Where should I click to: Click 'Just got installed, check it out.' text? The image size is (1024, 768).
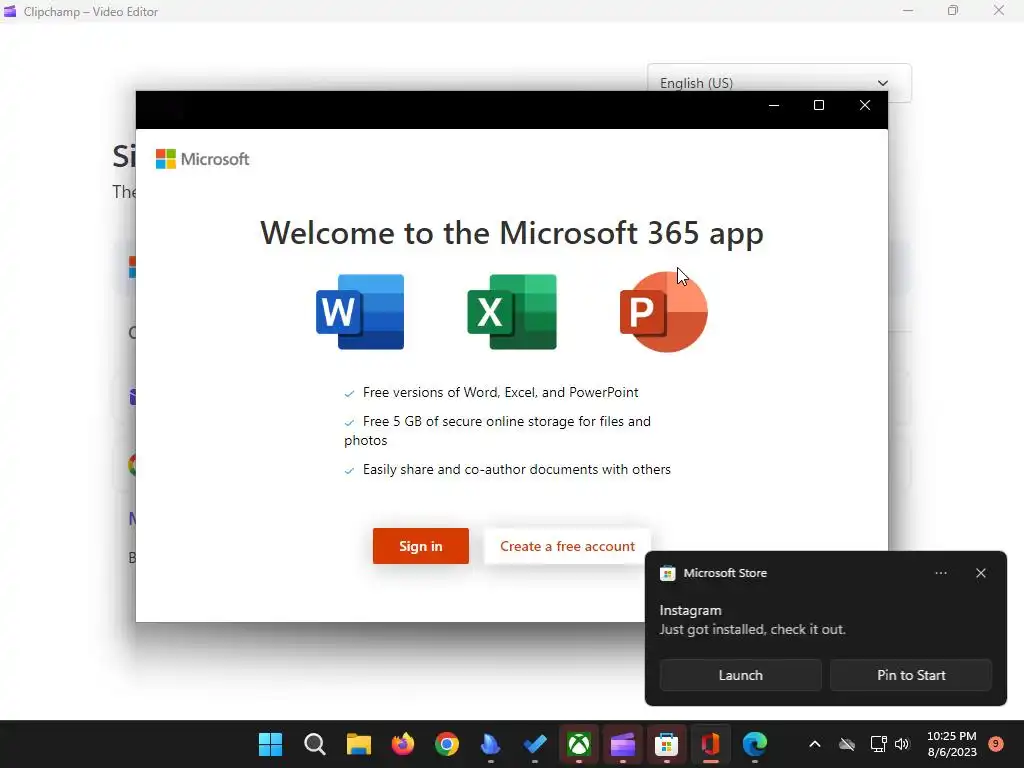(x=752, y=630)
